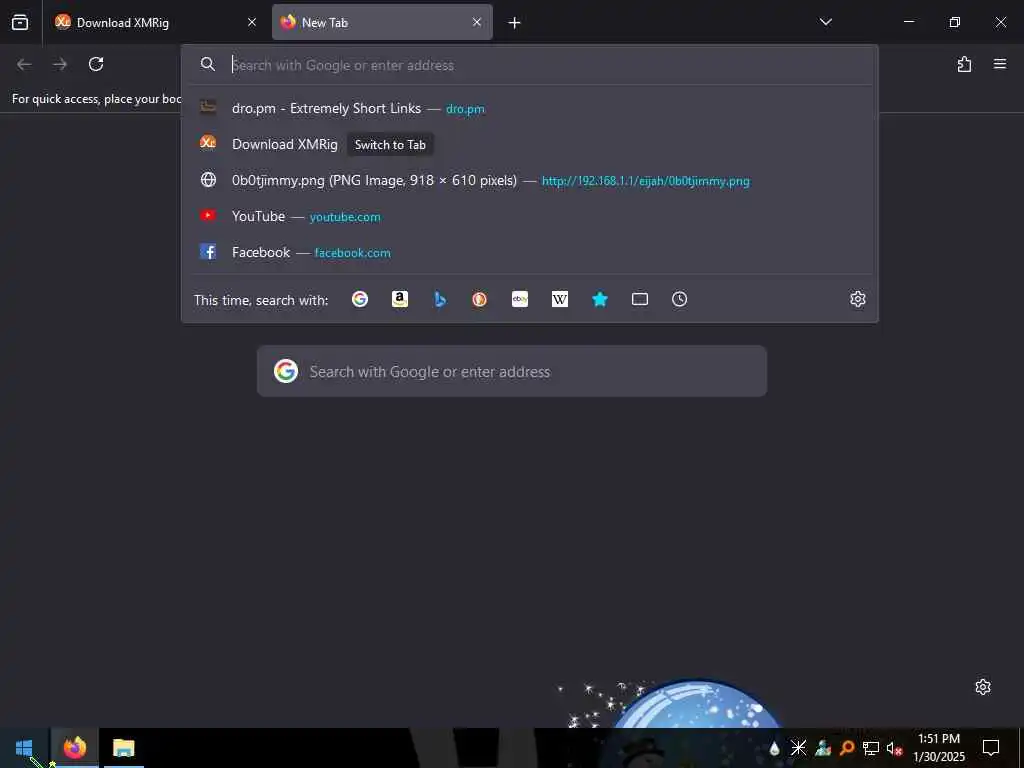Open the clock showing 1:51 PM

coord(938,748)
